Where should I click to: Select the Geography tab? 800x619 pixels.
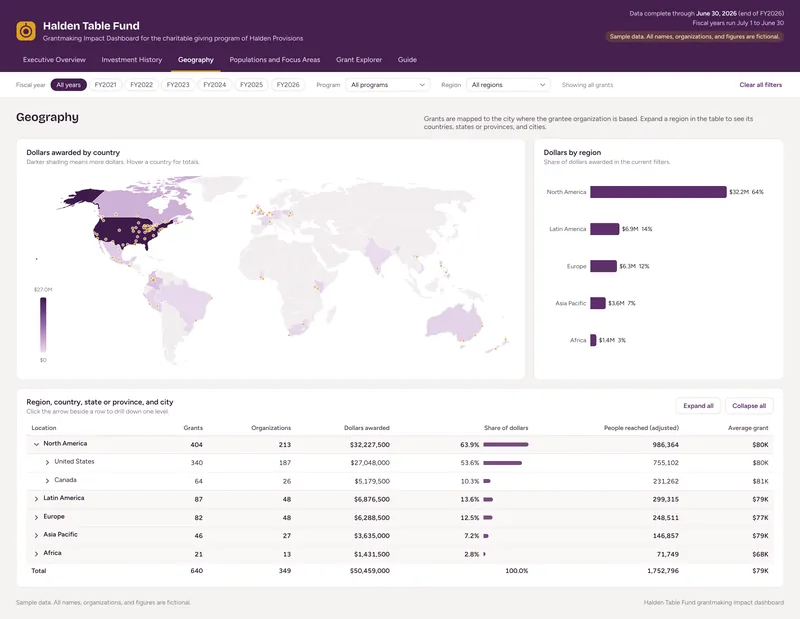(x=195, y=60)
